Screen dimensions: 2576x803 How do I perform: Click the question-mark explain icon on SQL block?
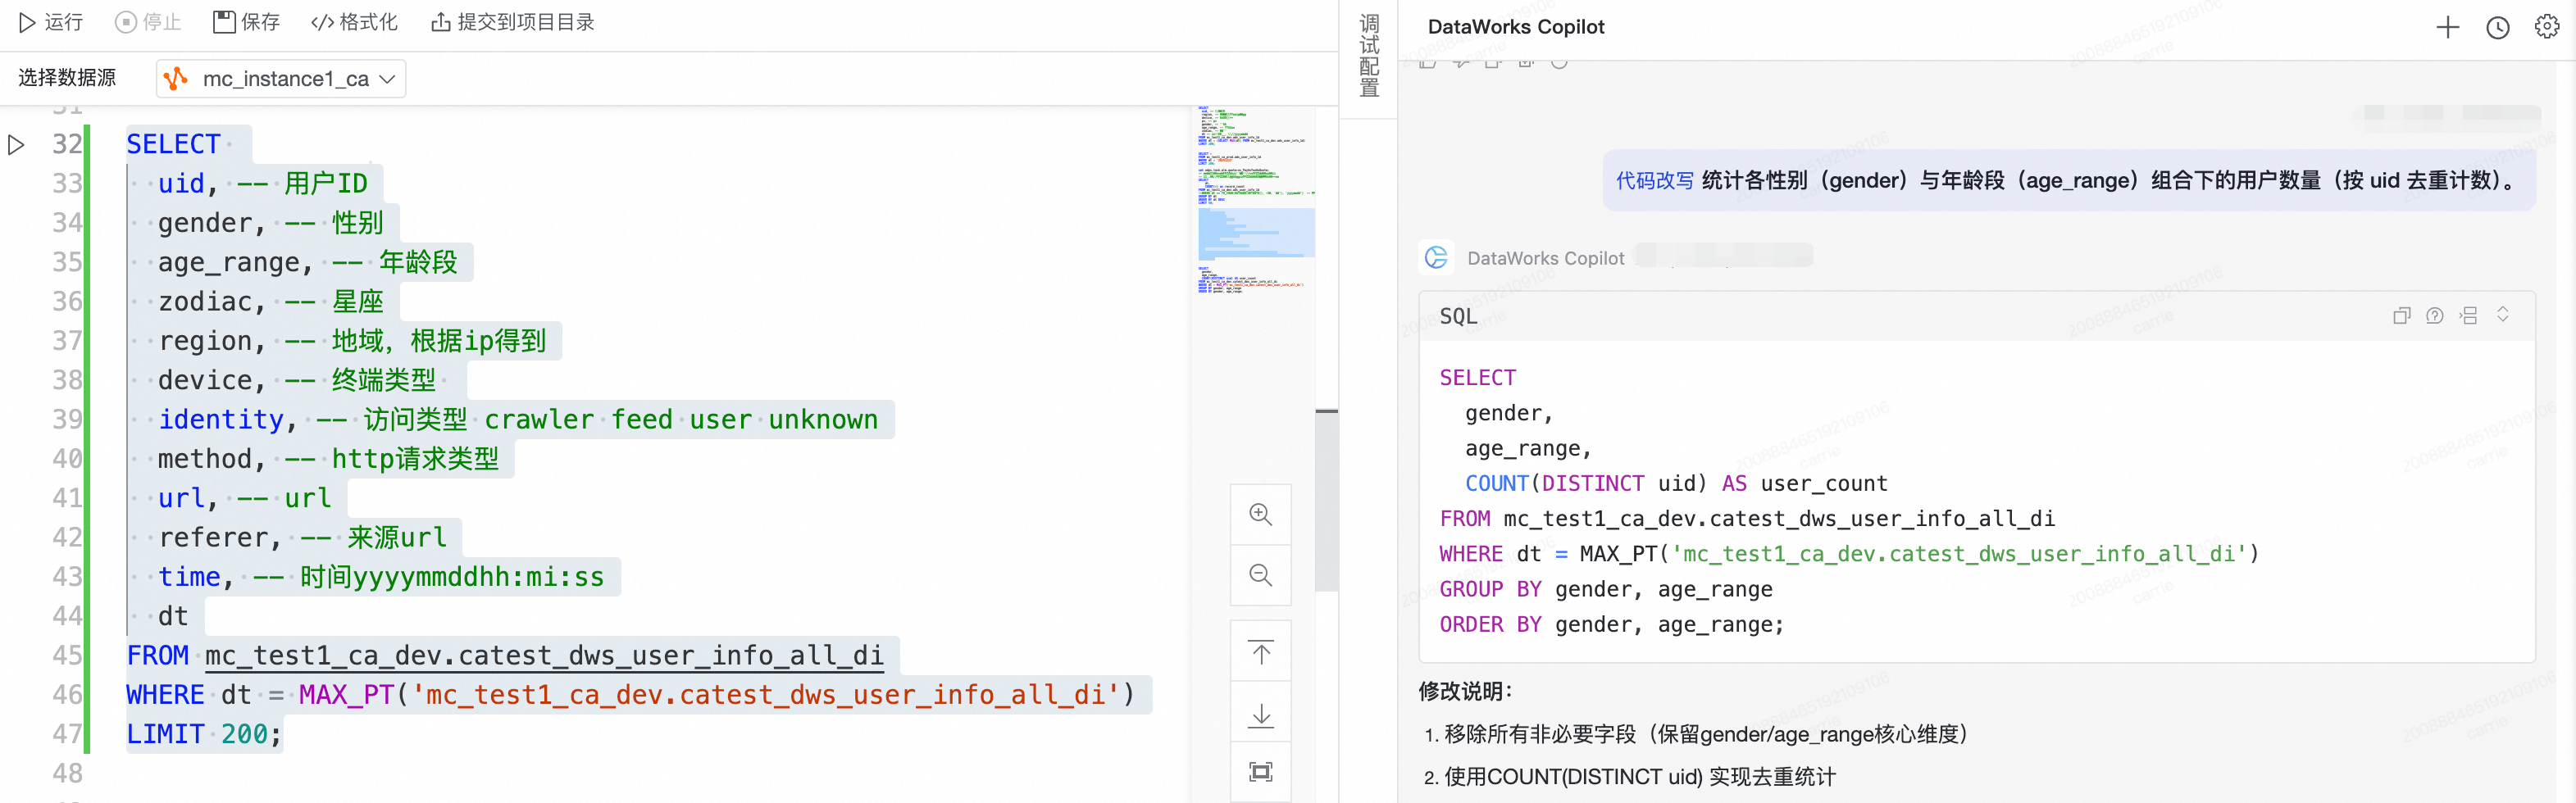[2435, 316]
